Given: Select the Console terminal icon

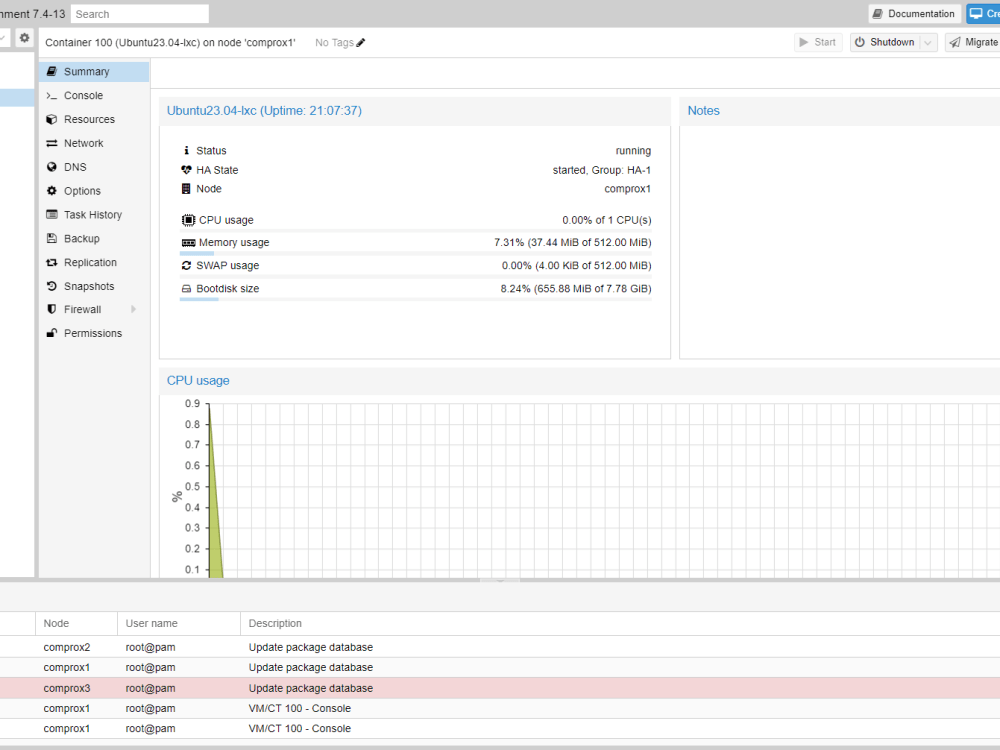Looking at the screenshot, I should coord(53,95).
